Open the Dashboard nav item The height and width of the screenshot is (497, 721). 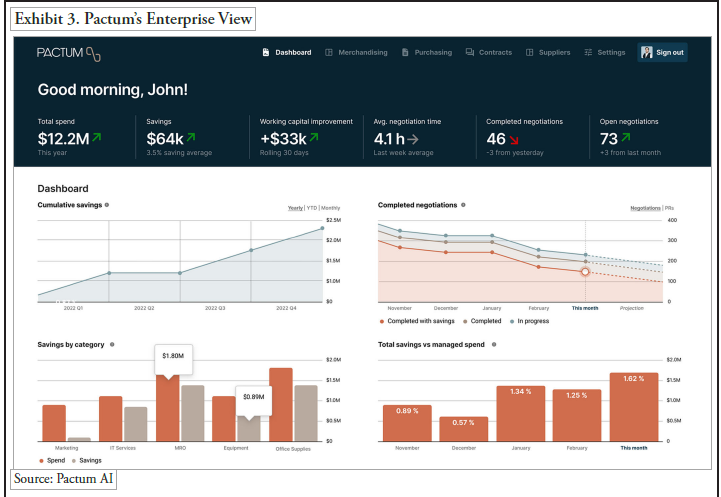286,52
